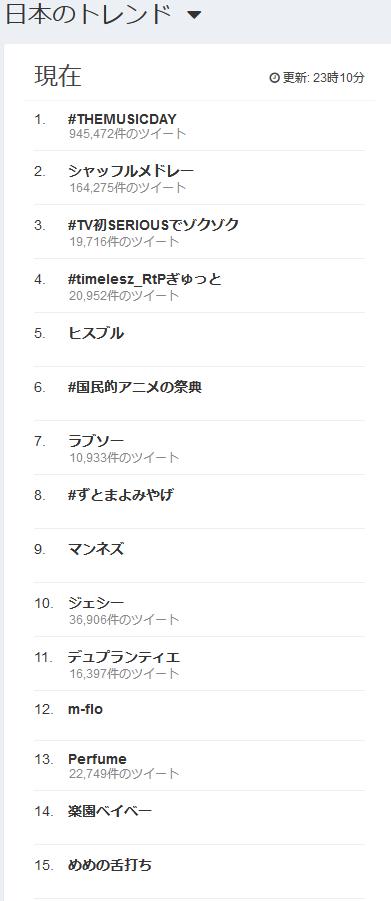Open the #ずとまよみやげ hashtag

coord(120,495)
